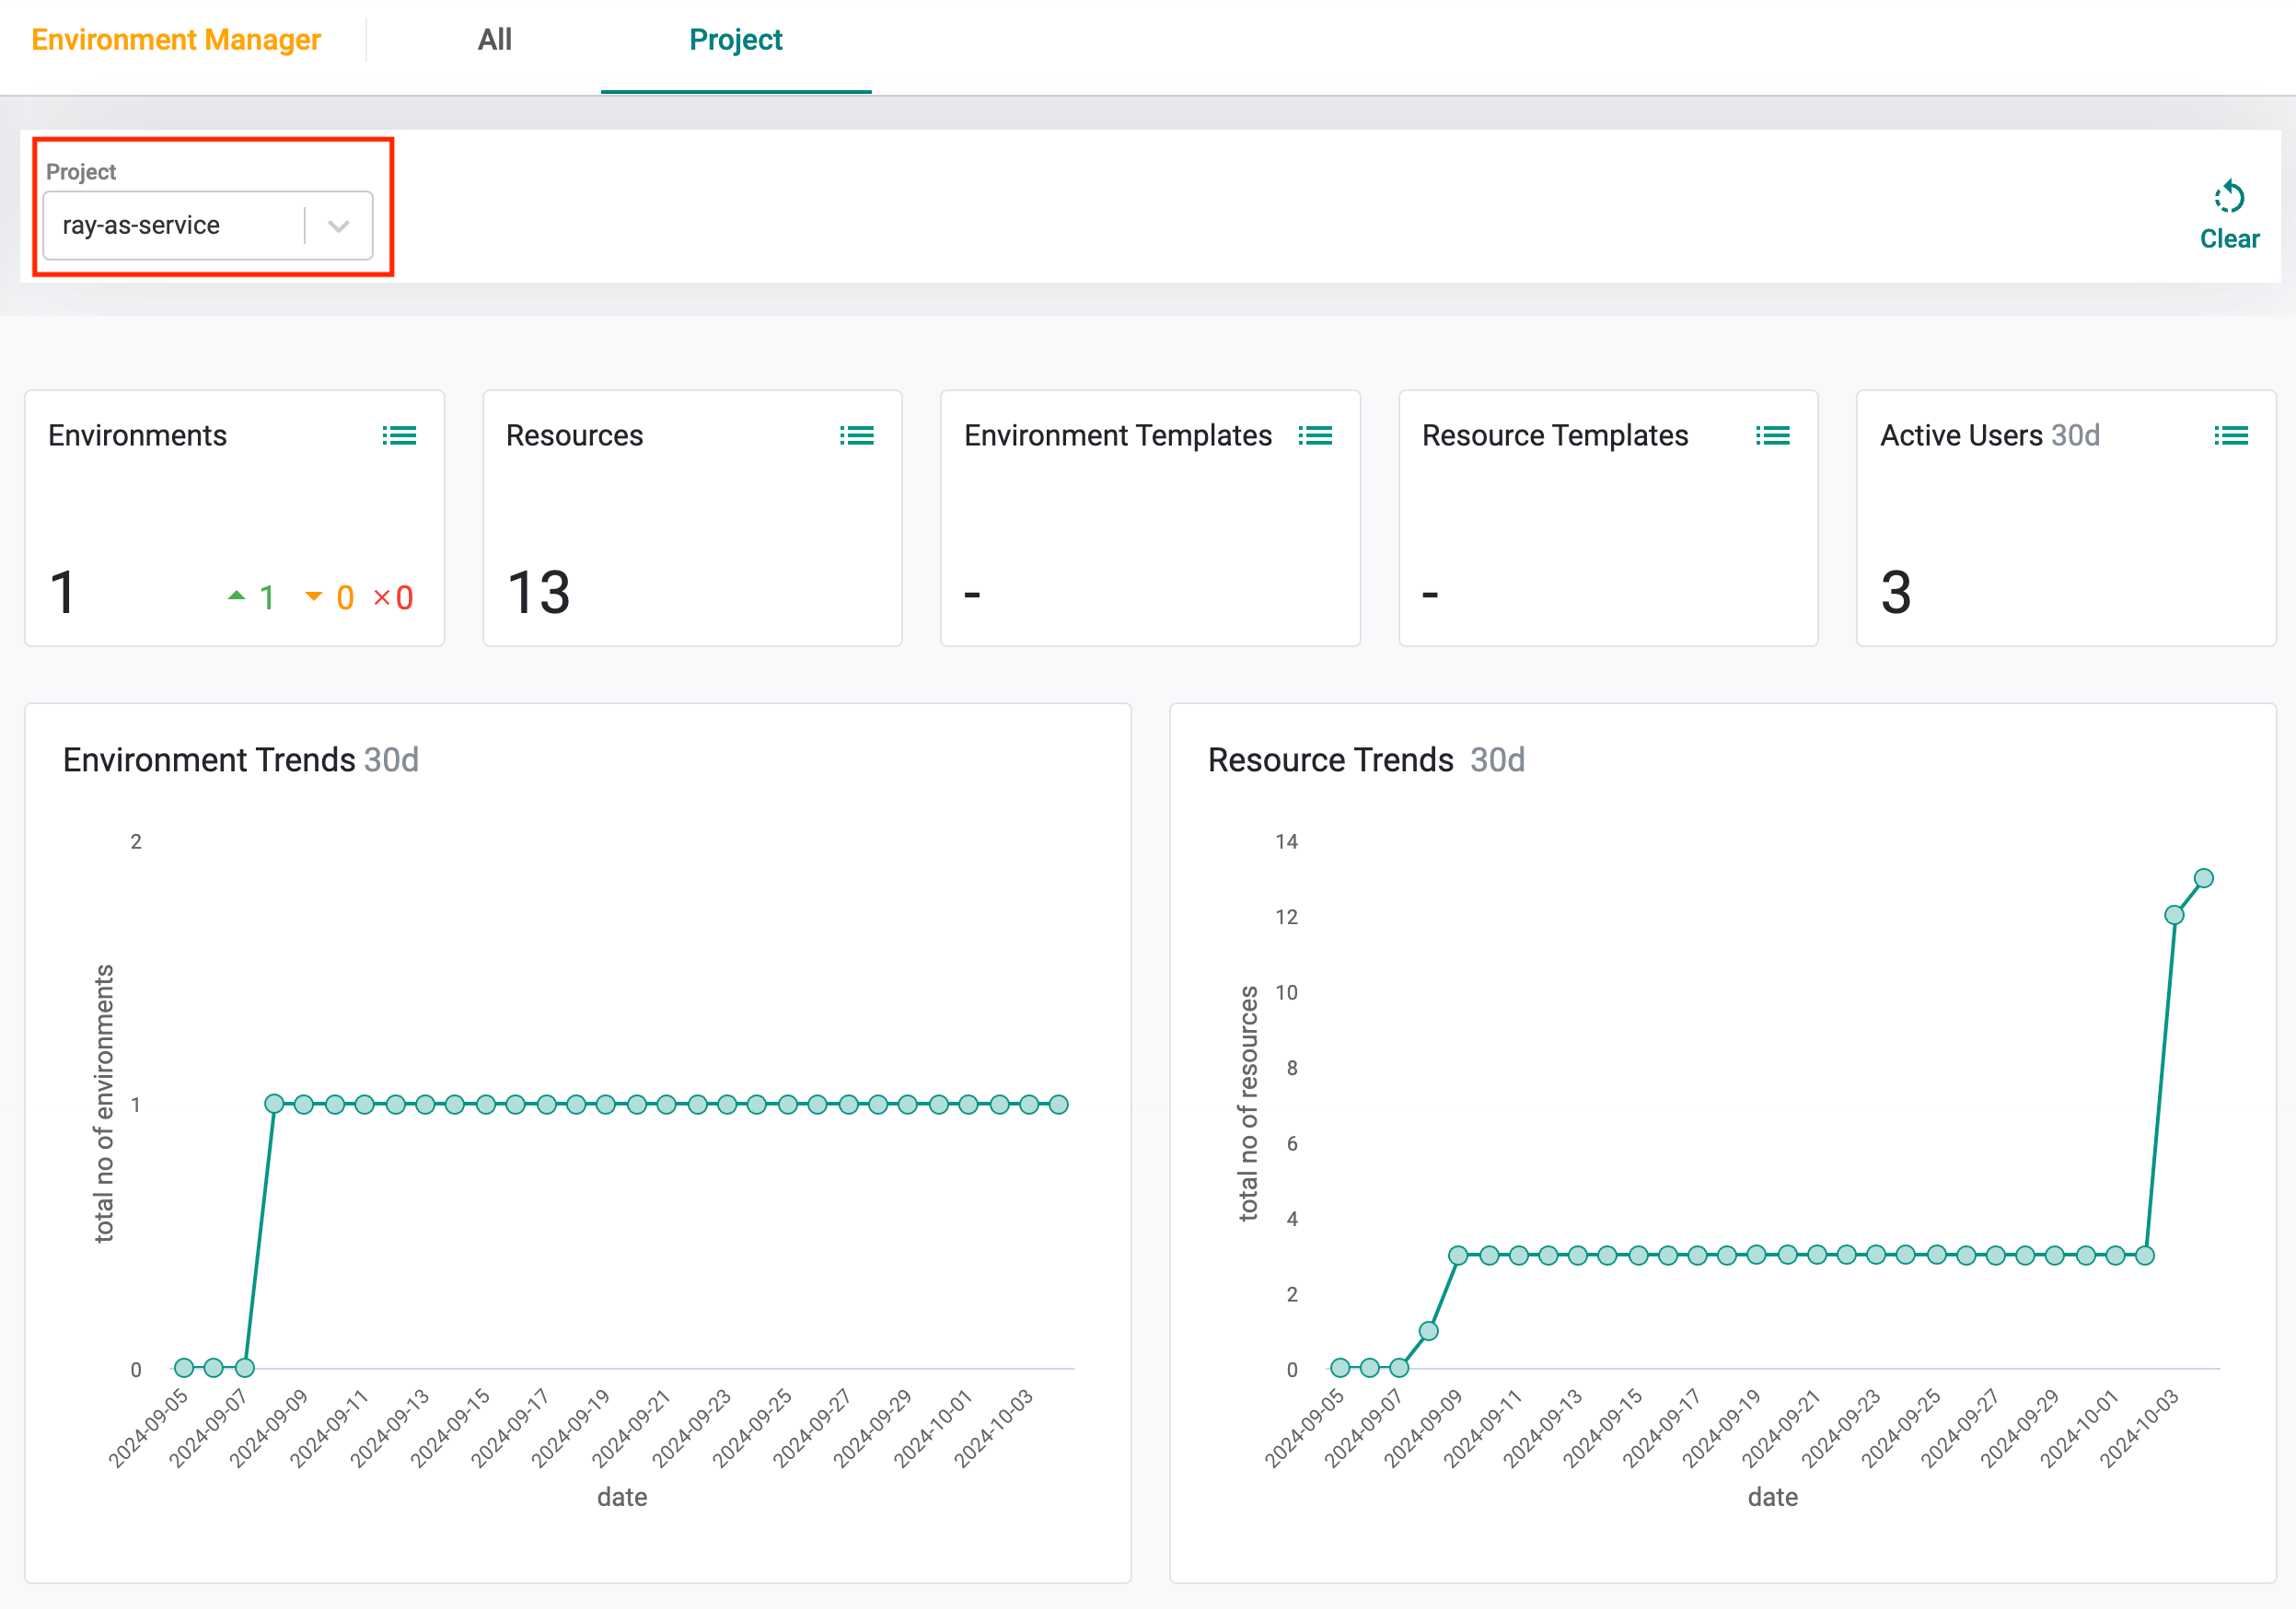Click the last data point in Resource Trends
Image resolution: width=2296 pixels, height=1609 pixels.
click(2204, 878)
